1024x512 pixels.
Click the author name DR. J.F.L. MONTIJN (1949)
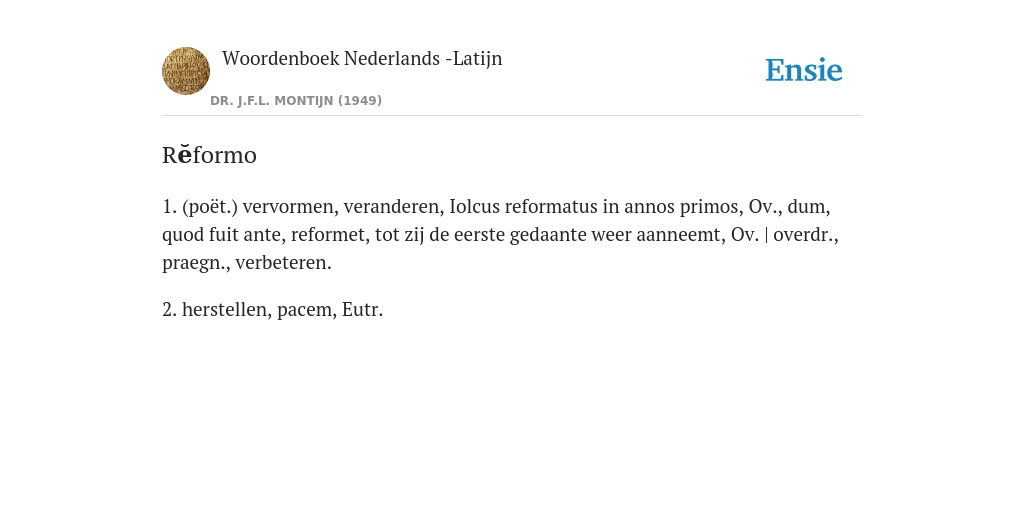pyautogui.click(x=296, y=101)
